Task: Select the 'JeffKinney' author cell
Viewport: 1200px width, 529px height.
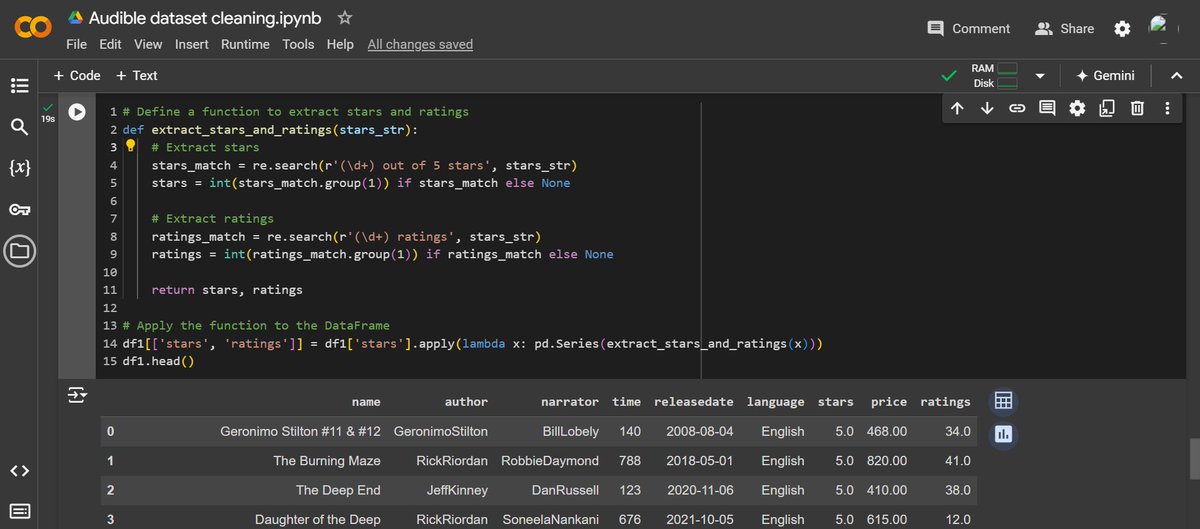Action: [455, 490]
